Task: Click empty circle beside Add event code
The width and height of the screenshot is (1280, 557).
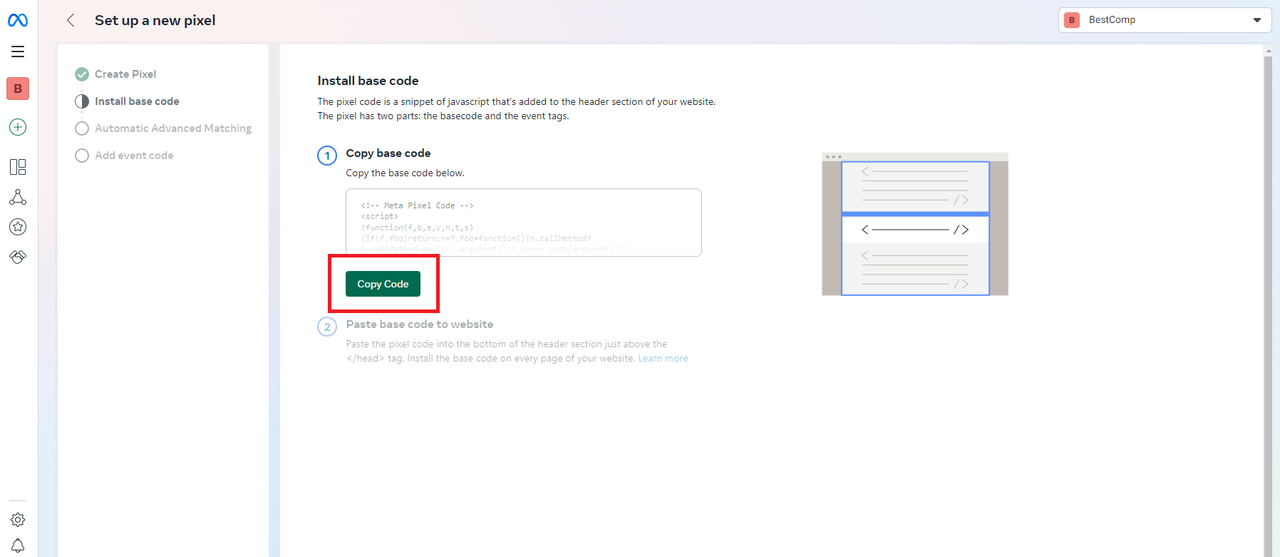Action: 82,155
